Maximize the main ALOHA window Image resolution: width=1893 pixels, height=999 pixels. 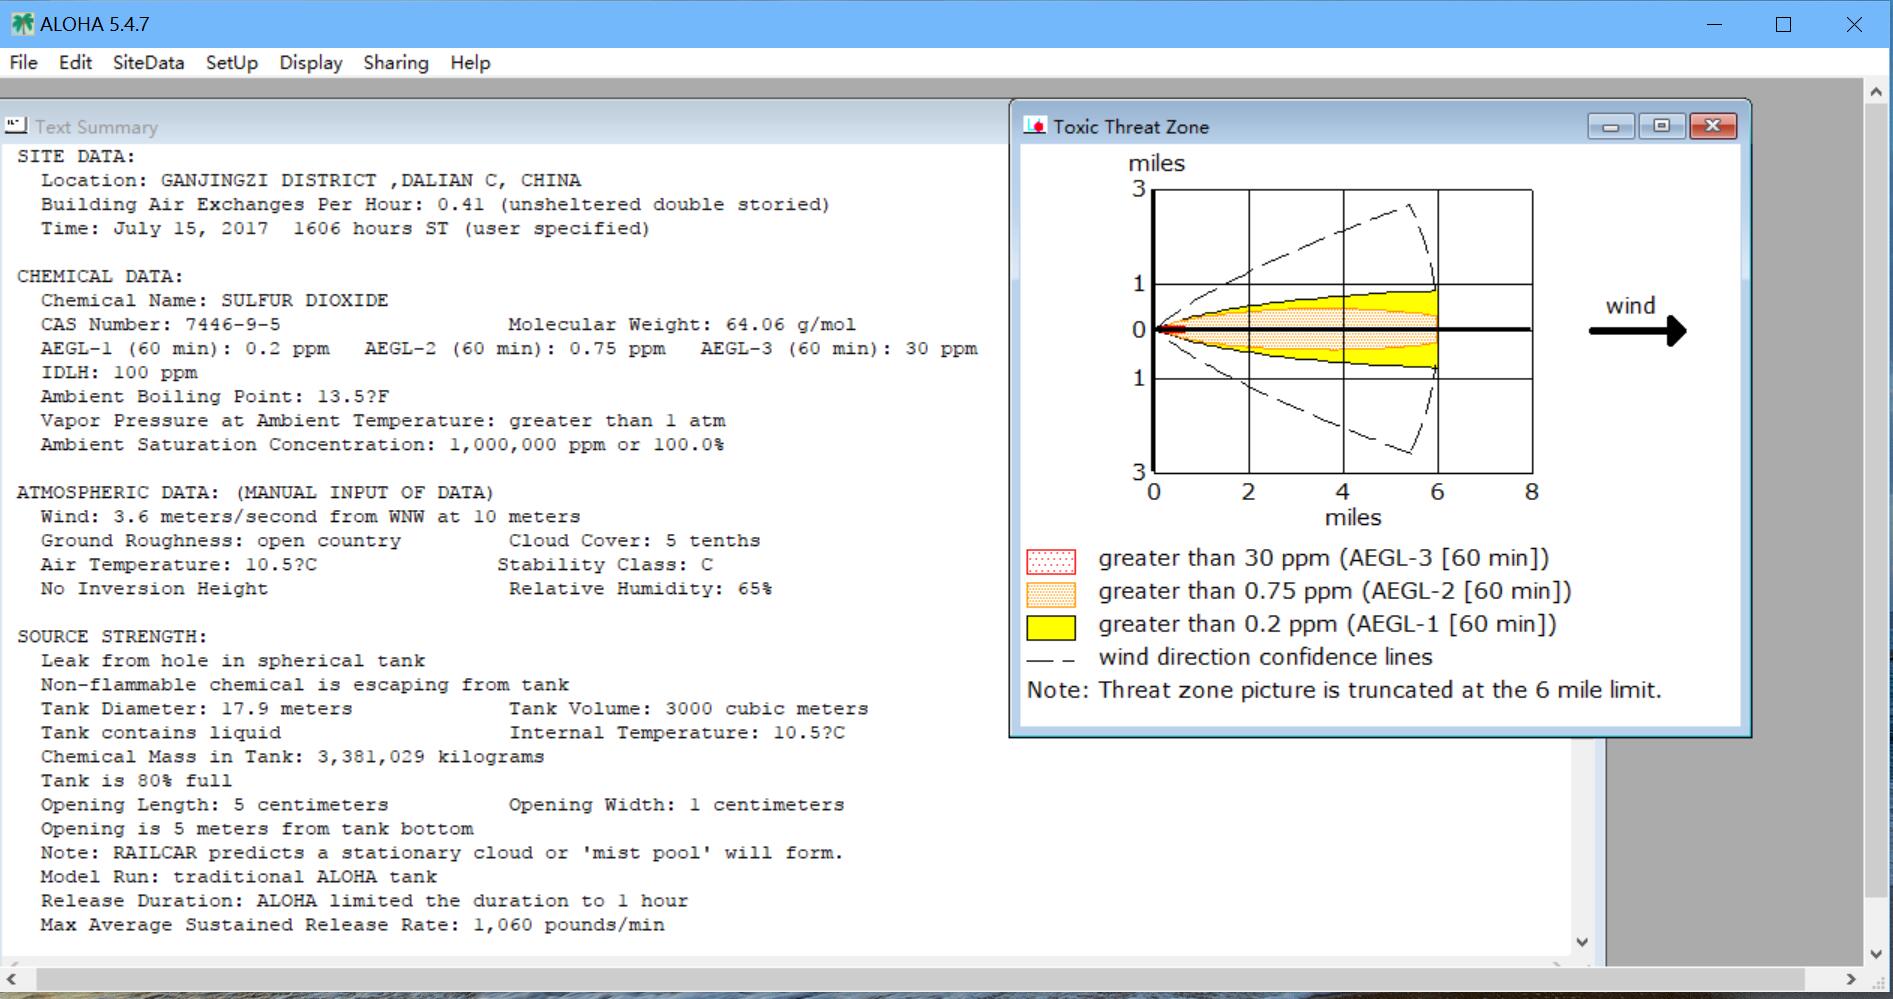pyautogui.click(x=1783, y=24)
